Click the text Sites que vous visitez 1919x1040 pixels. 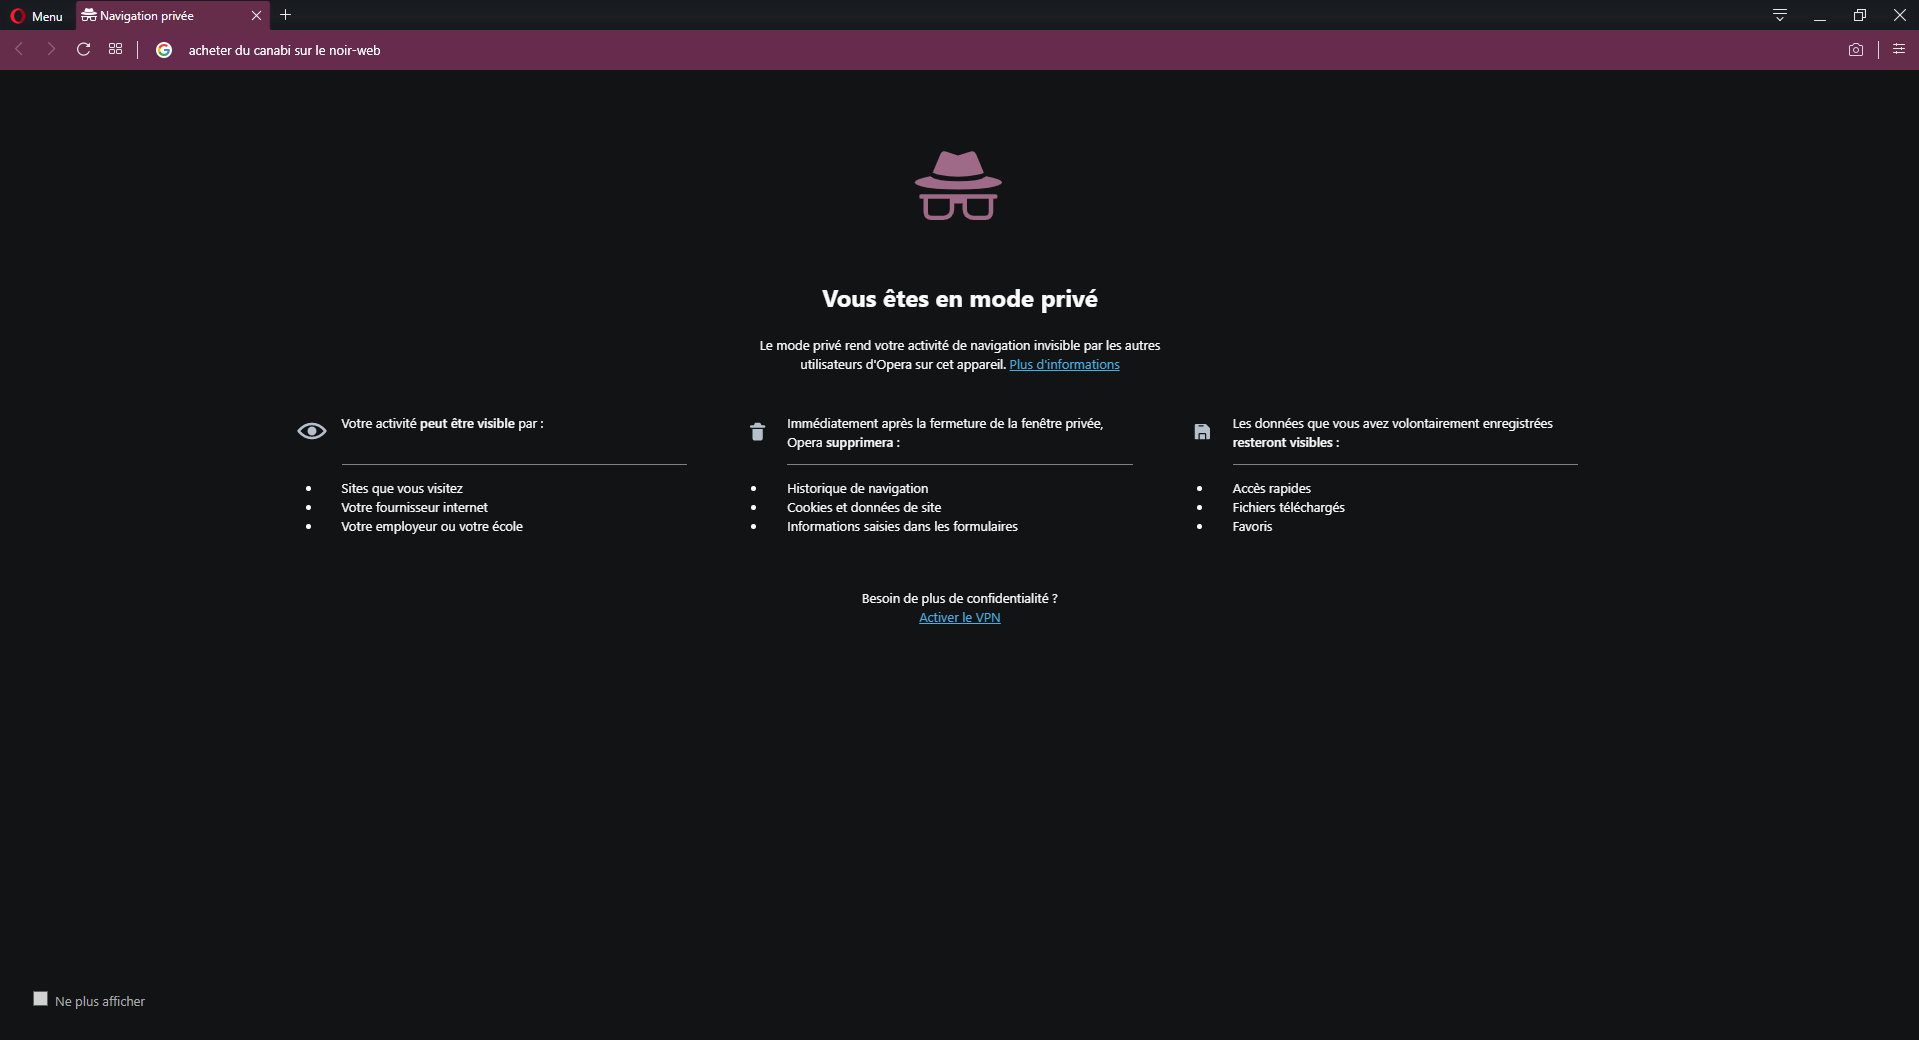(402, 489)
